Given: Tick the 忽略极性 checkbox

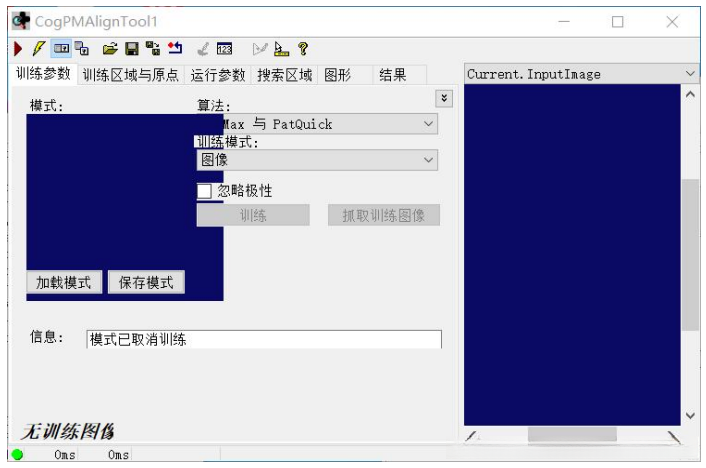Looking at the screenshot, I should (204, 191).
